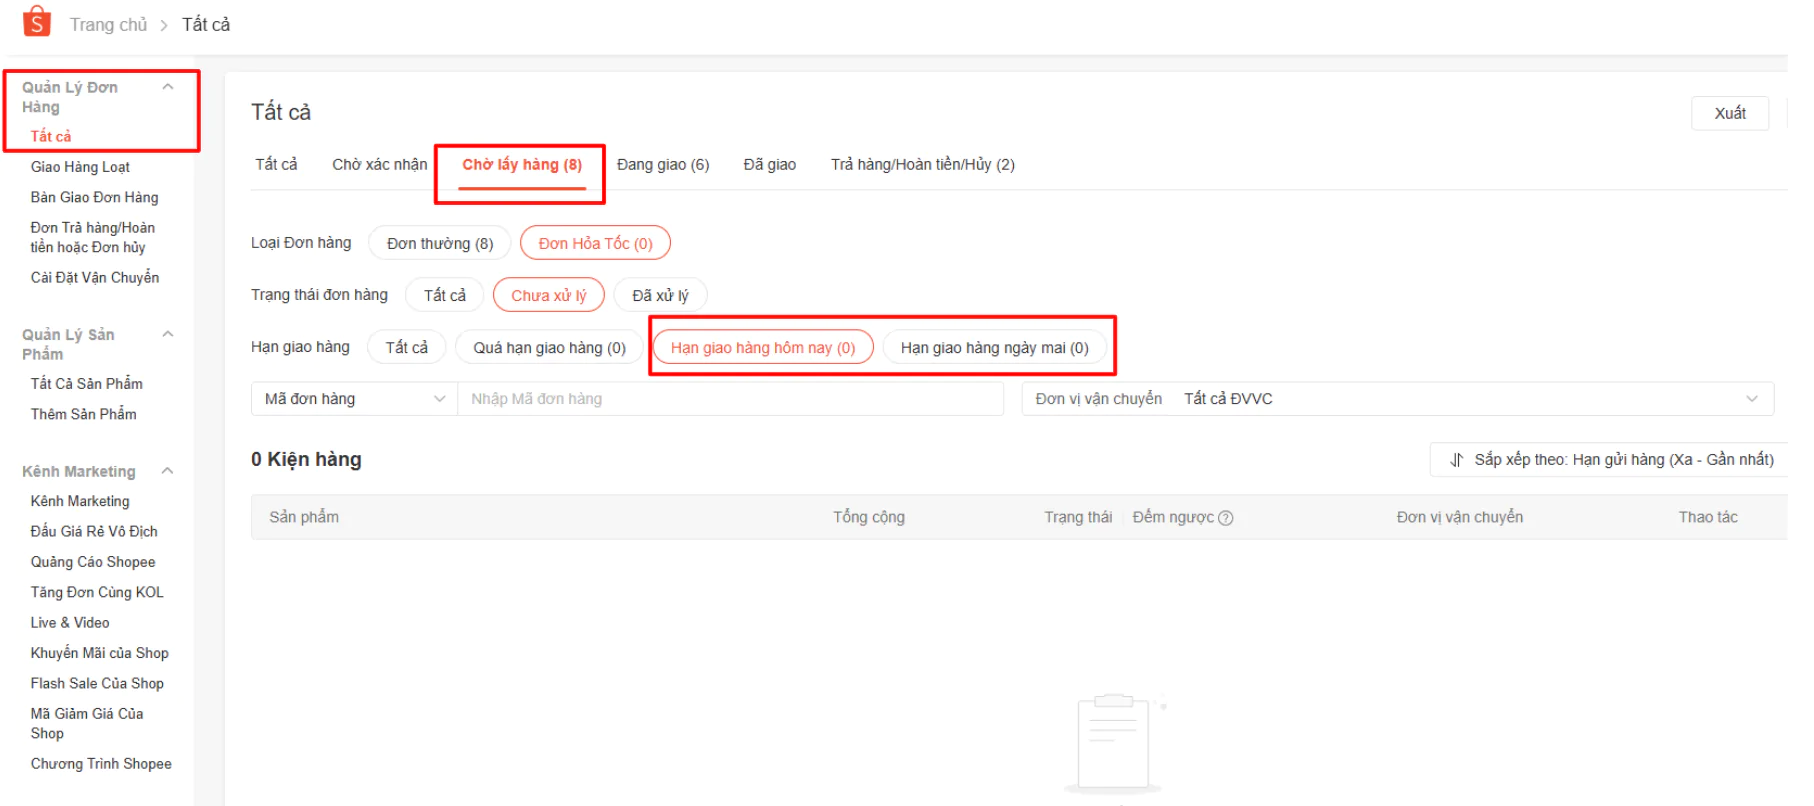
Task: Collapse the Quản Lý Đơn Hàng section
Action: [168, 87]
